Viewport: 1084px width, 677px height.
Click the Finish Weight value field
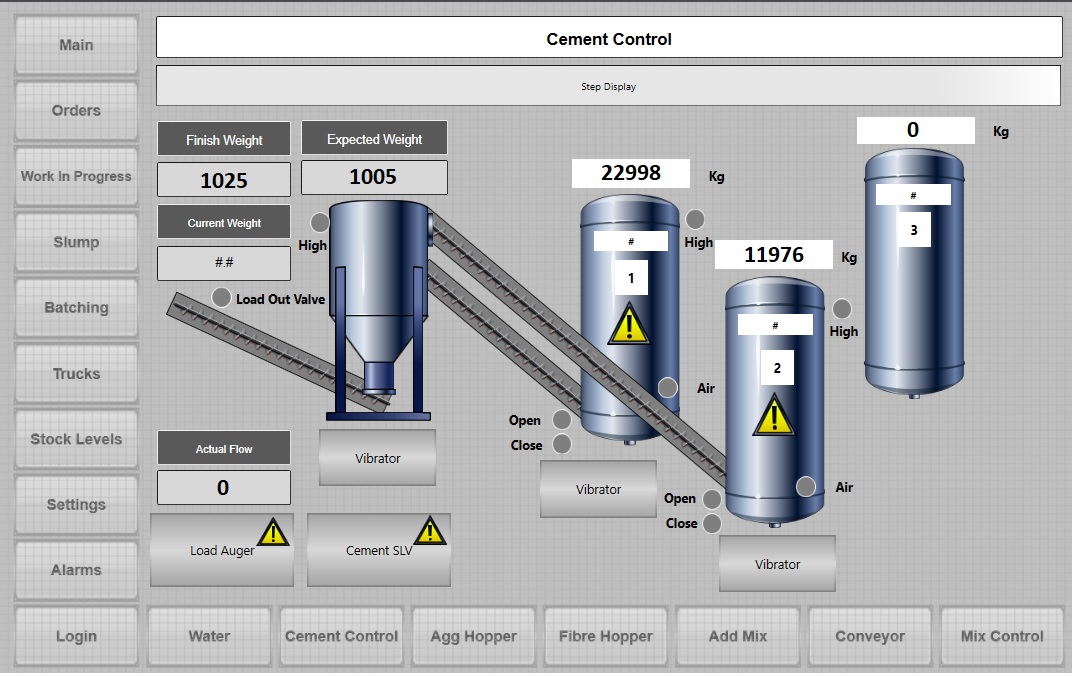[224, 180]
